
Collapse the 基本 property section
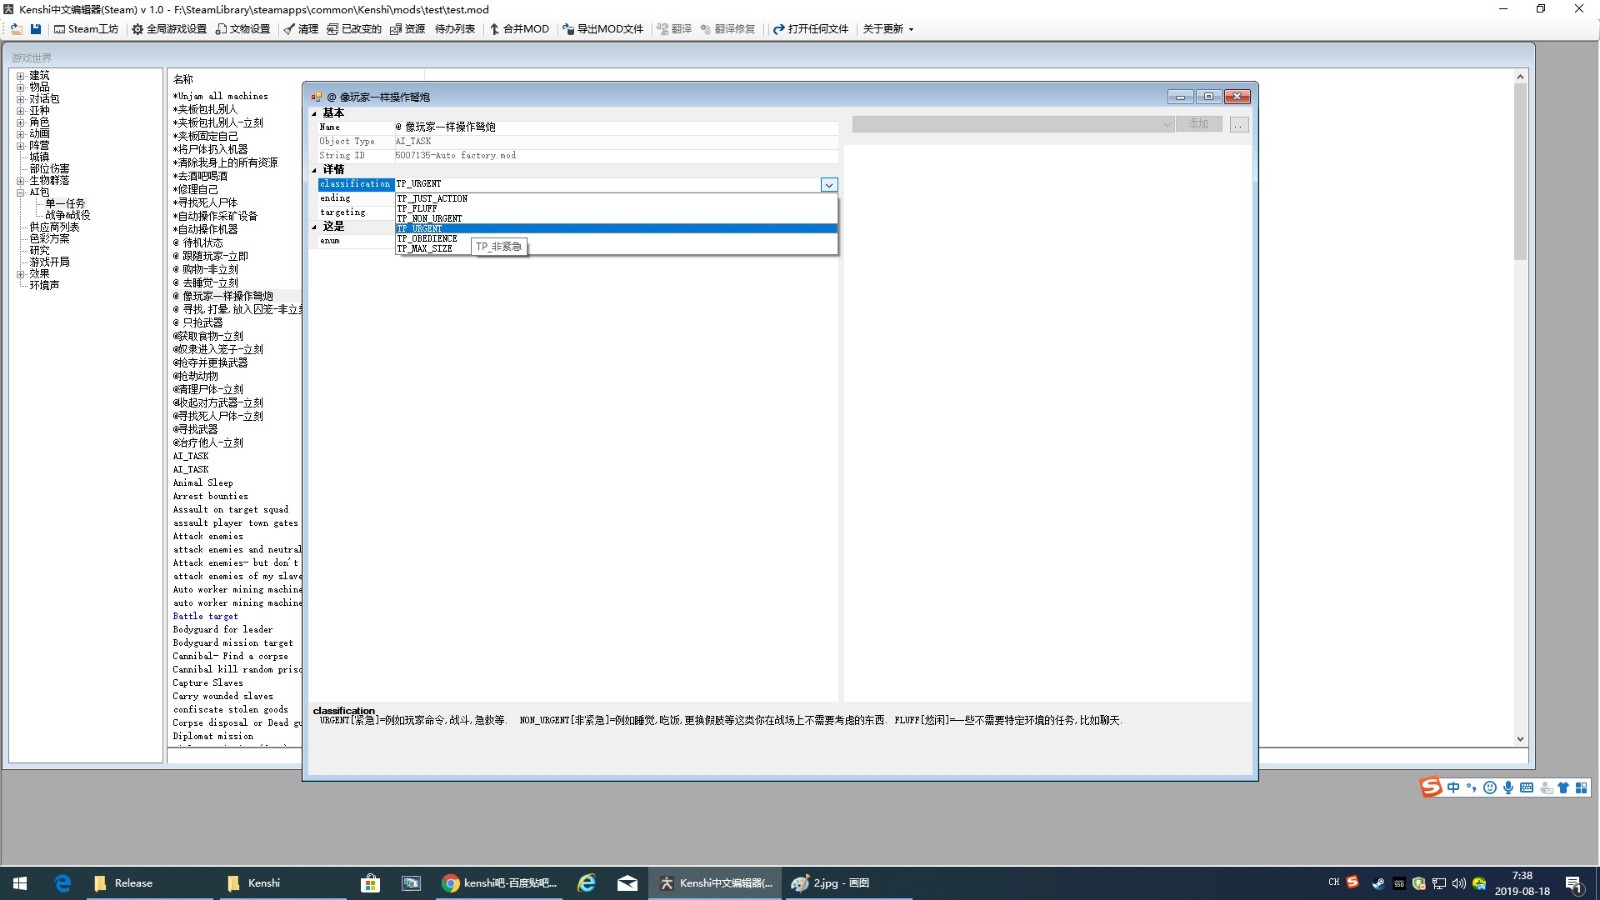coord(314,113)
